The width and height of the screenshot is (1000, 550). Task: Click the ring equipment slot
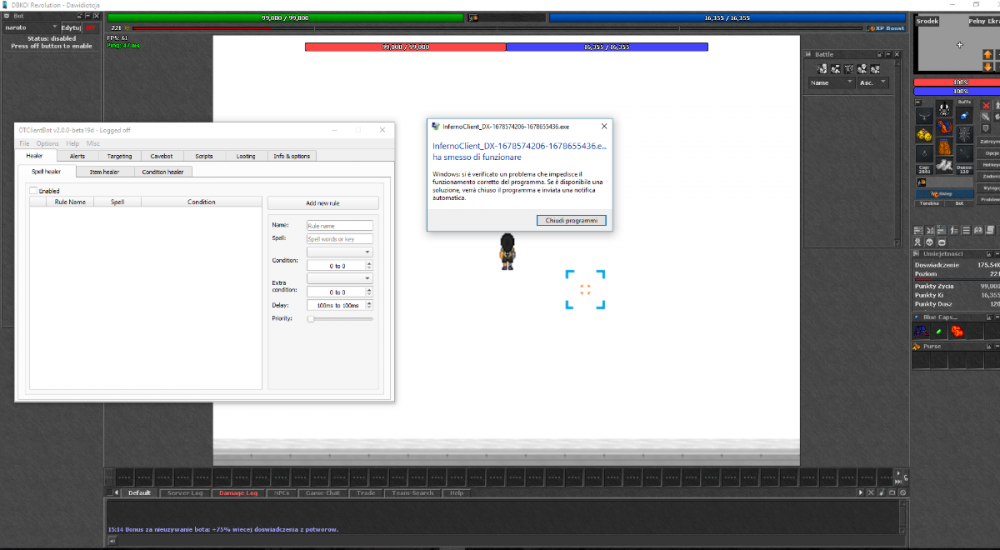(x=924, y=154)
